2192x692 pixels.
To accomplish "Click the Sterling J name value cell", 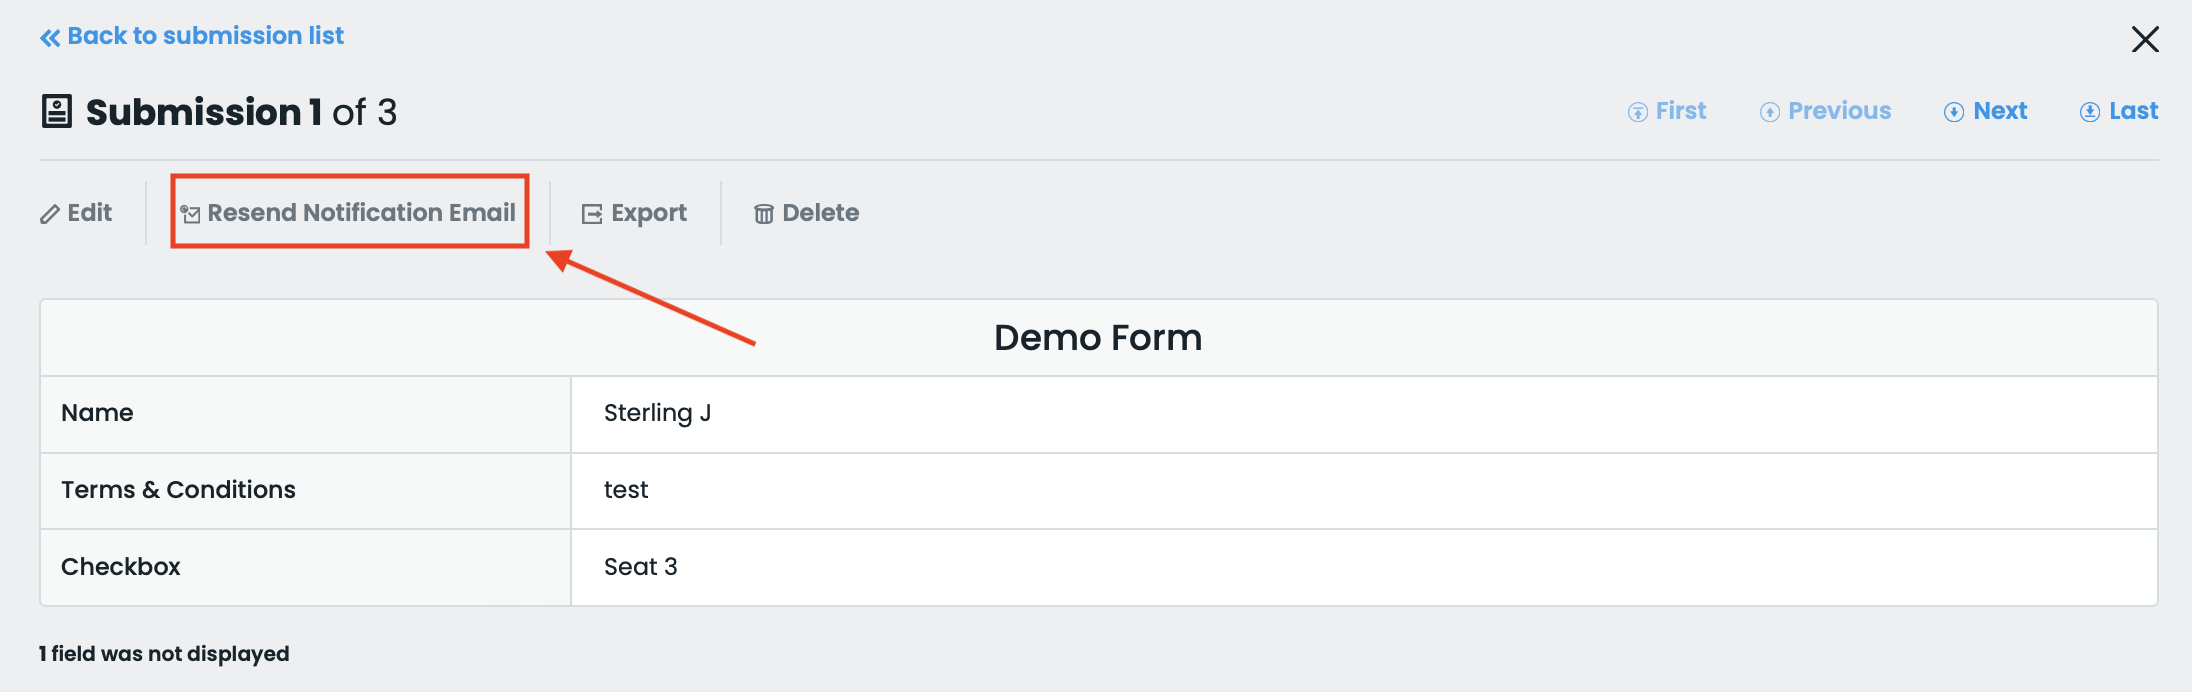I will [657, 413].
